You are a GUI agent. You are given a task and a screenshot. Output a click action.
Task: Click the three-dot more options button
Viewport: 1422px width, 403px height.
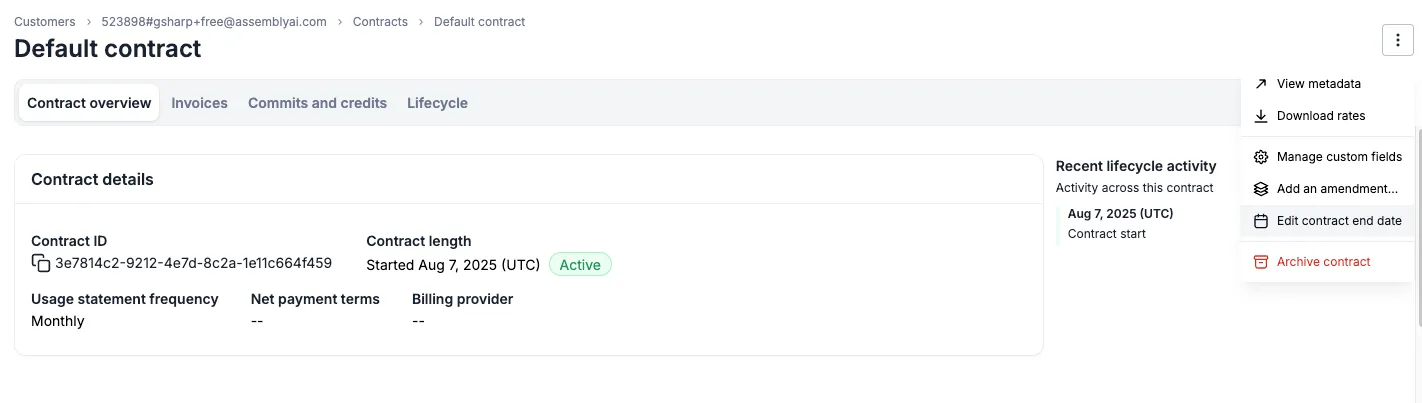point(1397,40)
